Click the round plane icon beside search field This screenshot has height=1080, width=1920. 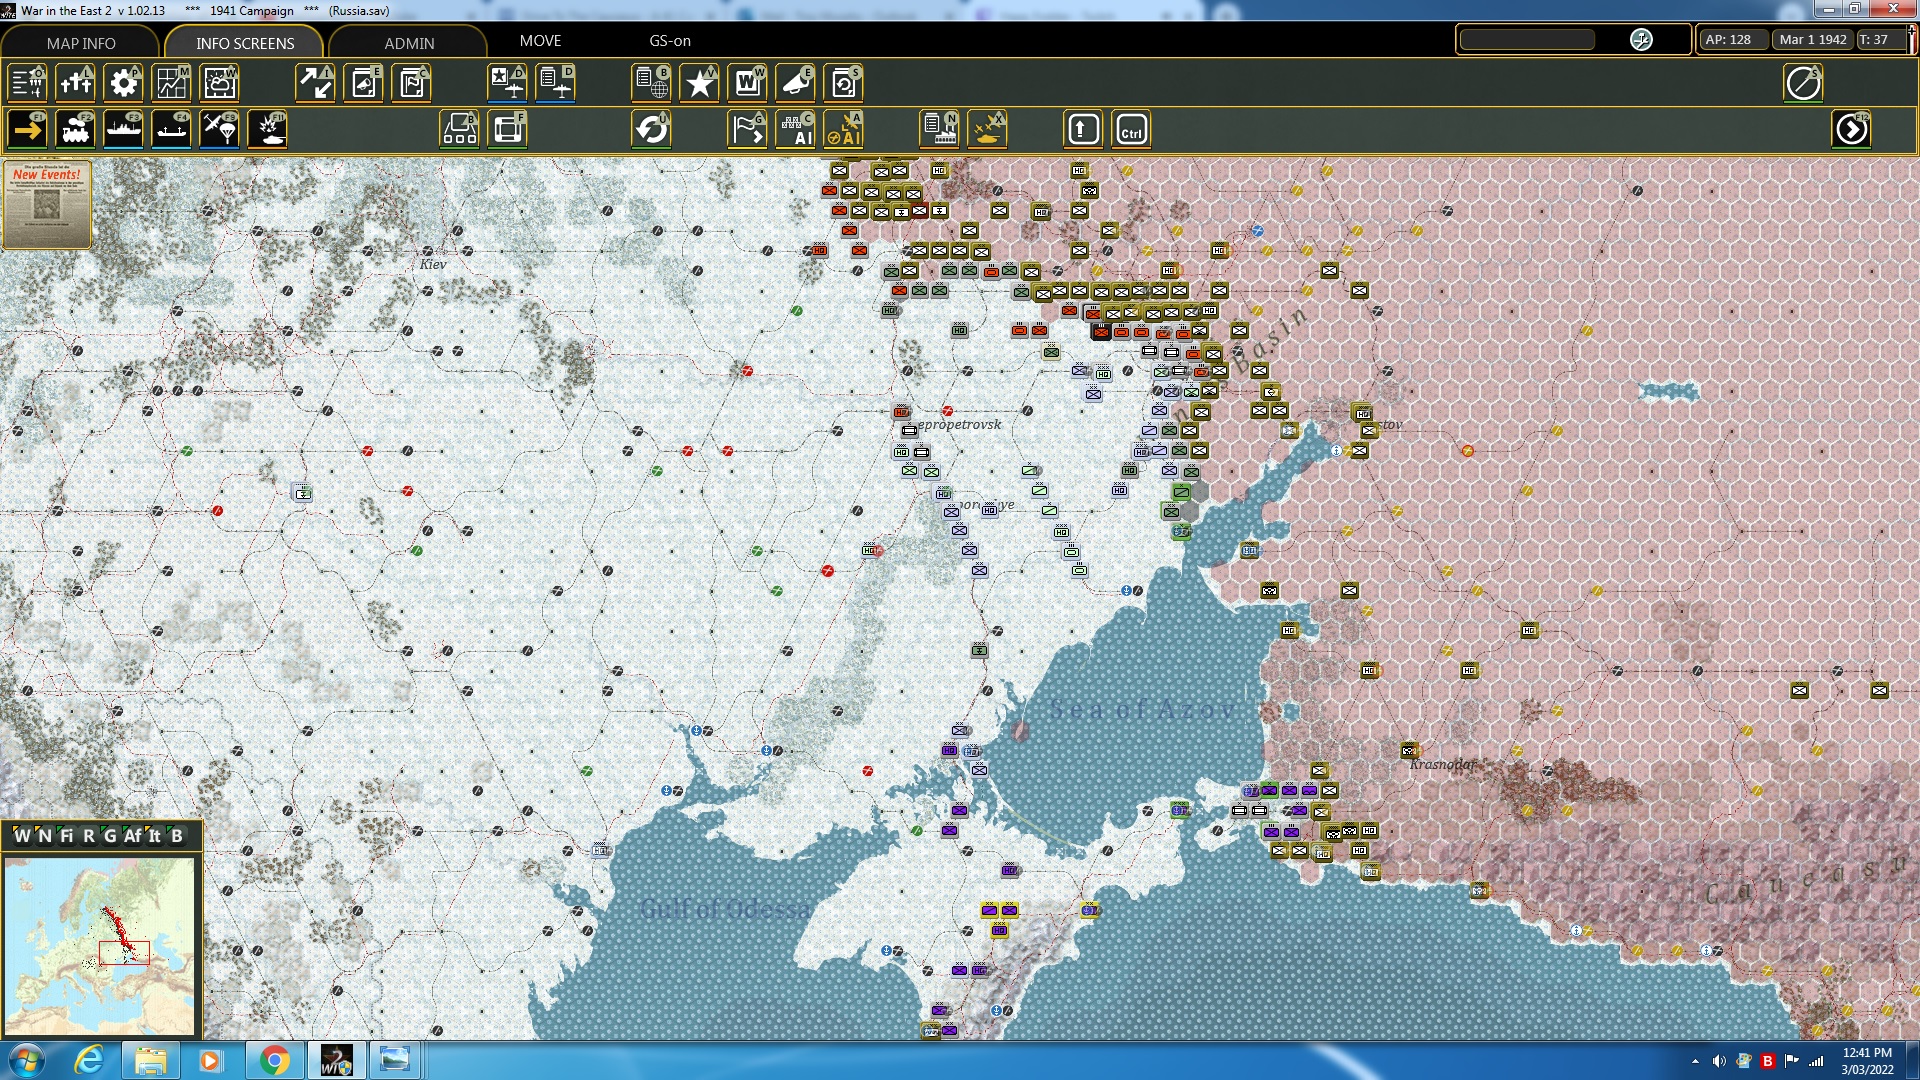pyautogui.click(x=1641, y=39)
